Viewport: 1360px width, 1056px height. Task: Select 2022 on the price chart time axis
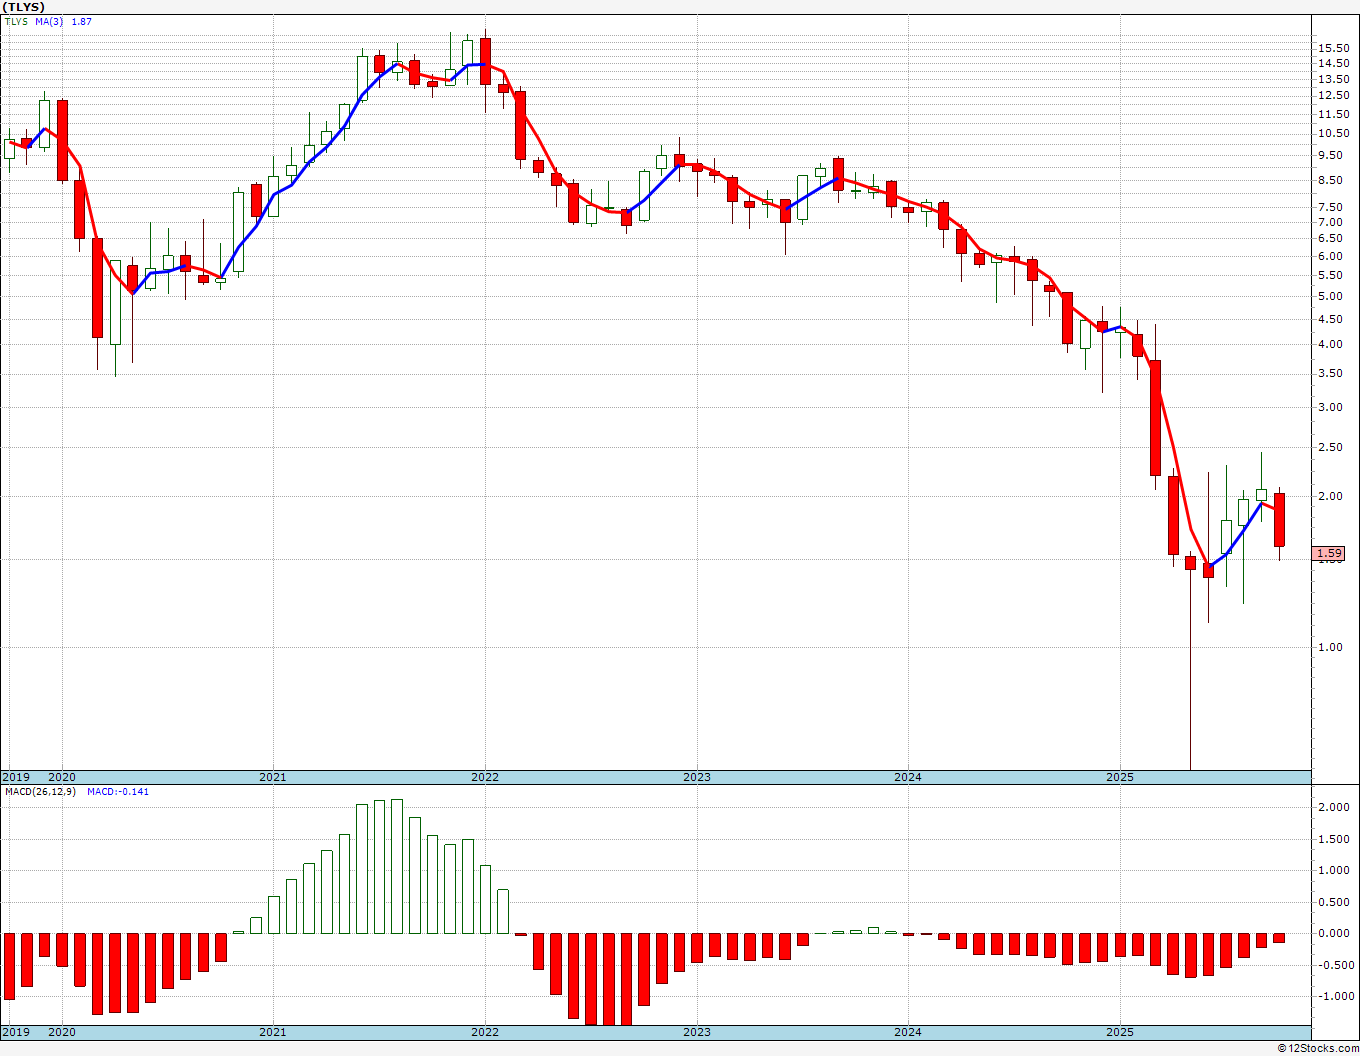point(485,777)
